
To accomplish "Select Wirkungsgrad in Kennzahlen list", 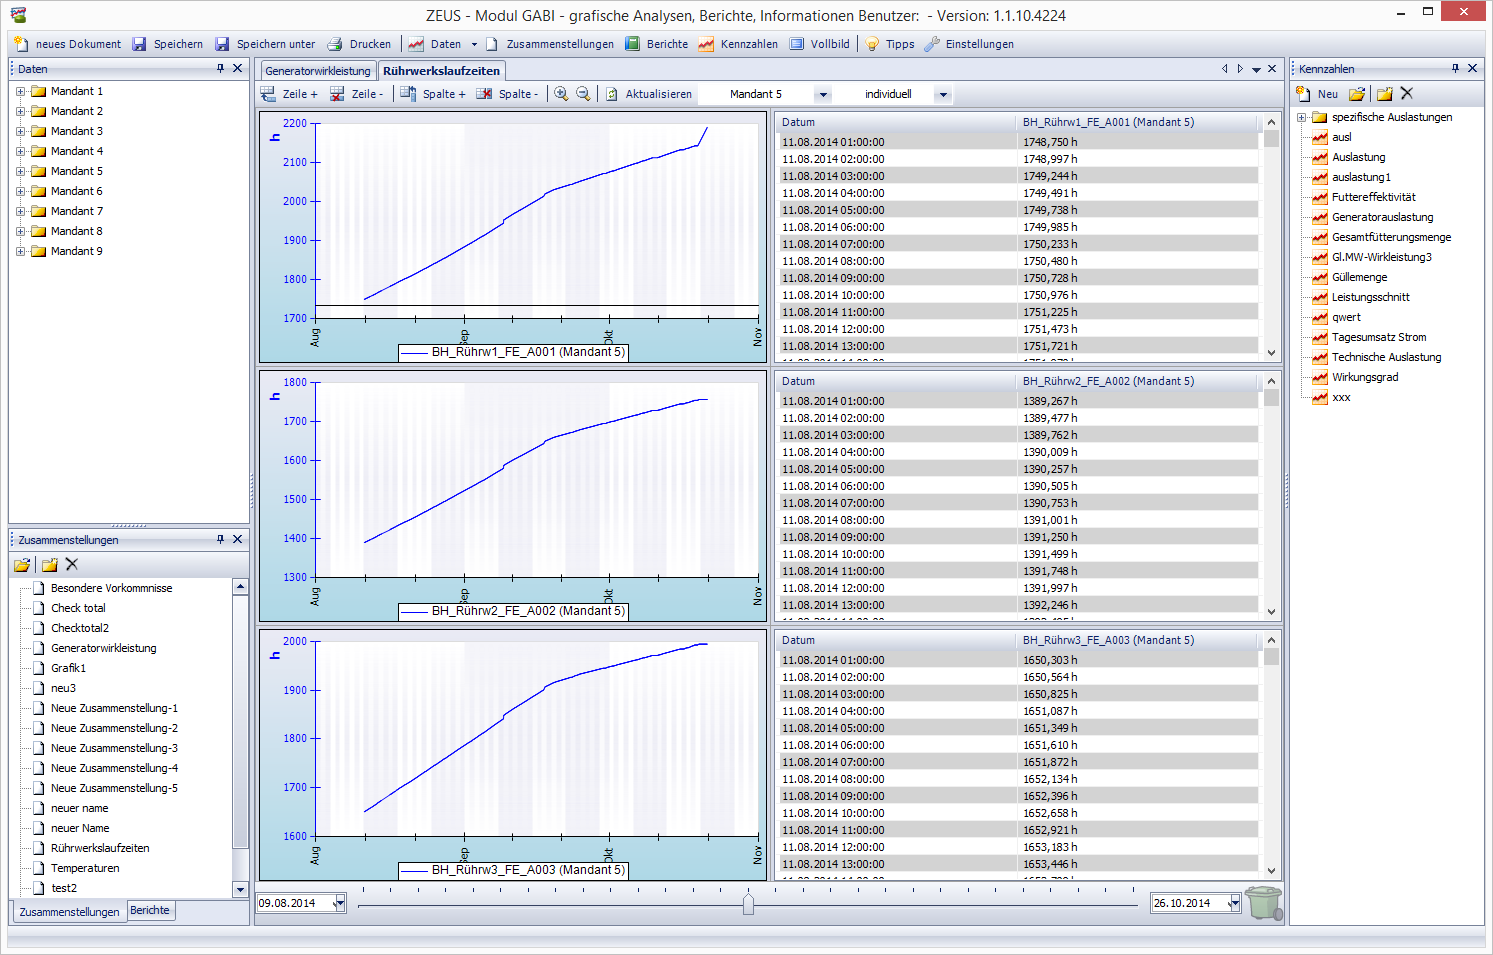I will (1365, 377).
